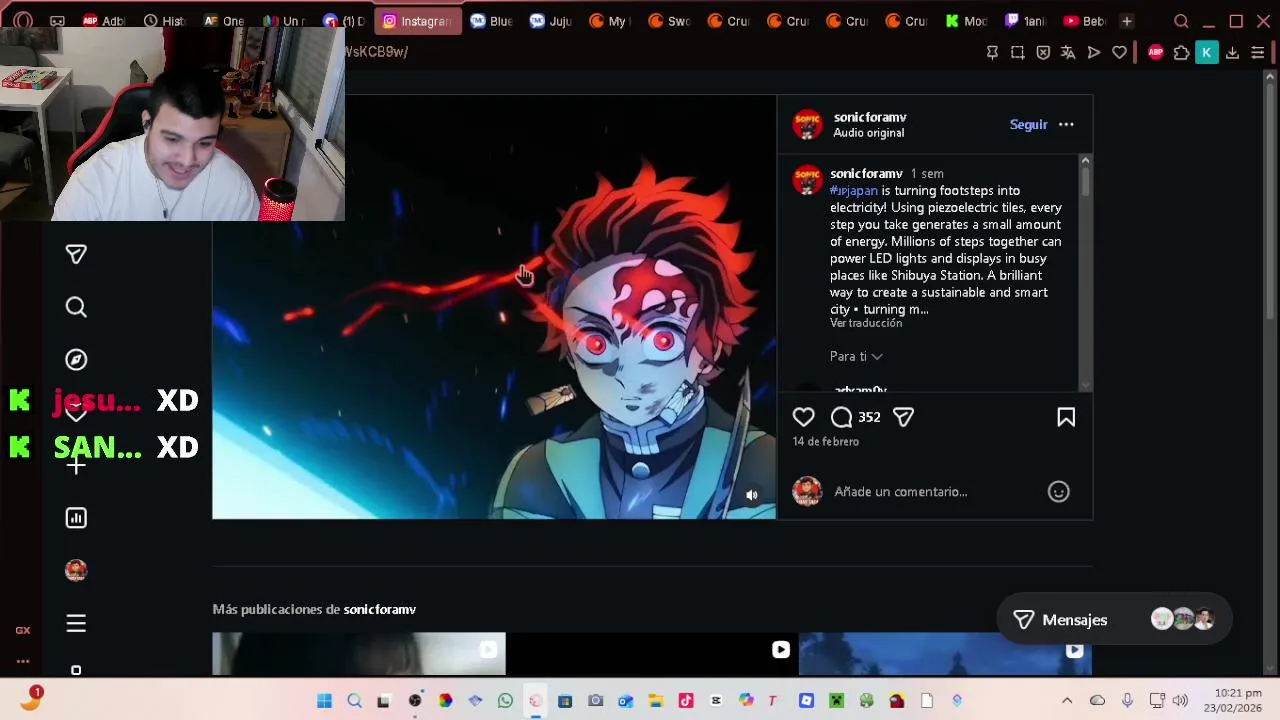Expand the Para ti comments sorting dropdown
This screenshot has height=720, width=1280.
[856, 356]
